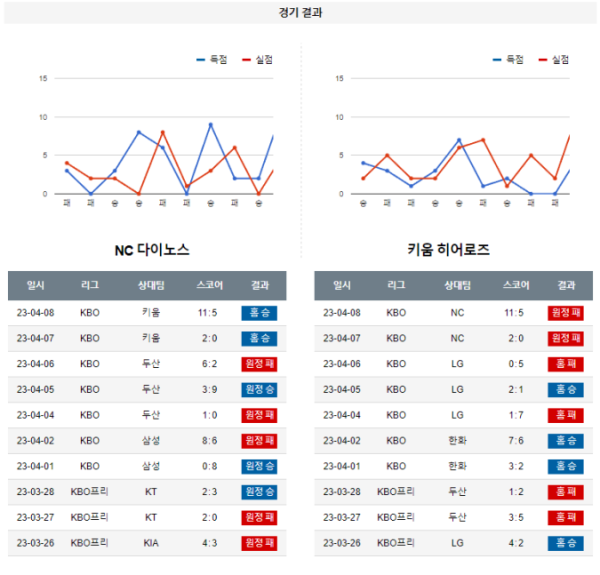The height and width of the screenshot is (575, 600).
Task: Click 홈승 badge for 키움 23-04-02 game
Action: coord(566,441)
